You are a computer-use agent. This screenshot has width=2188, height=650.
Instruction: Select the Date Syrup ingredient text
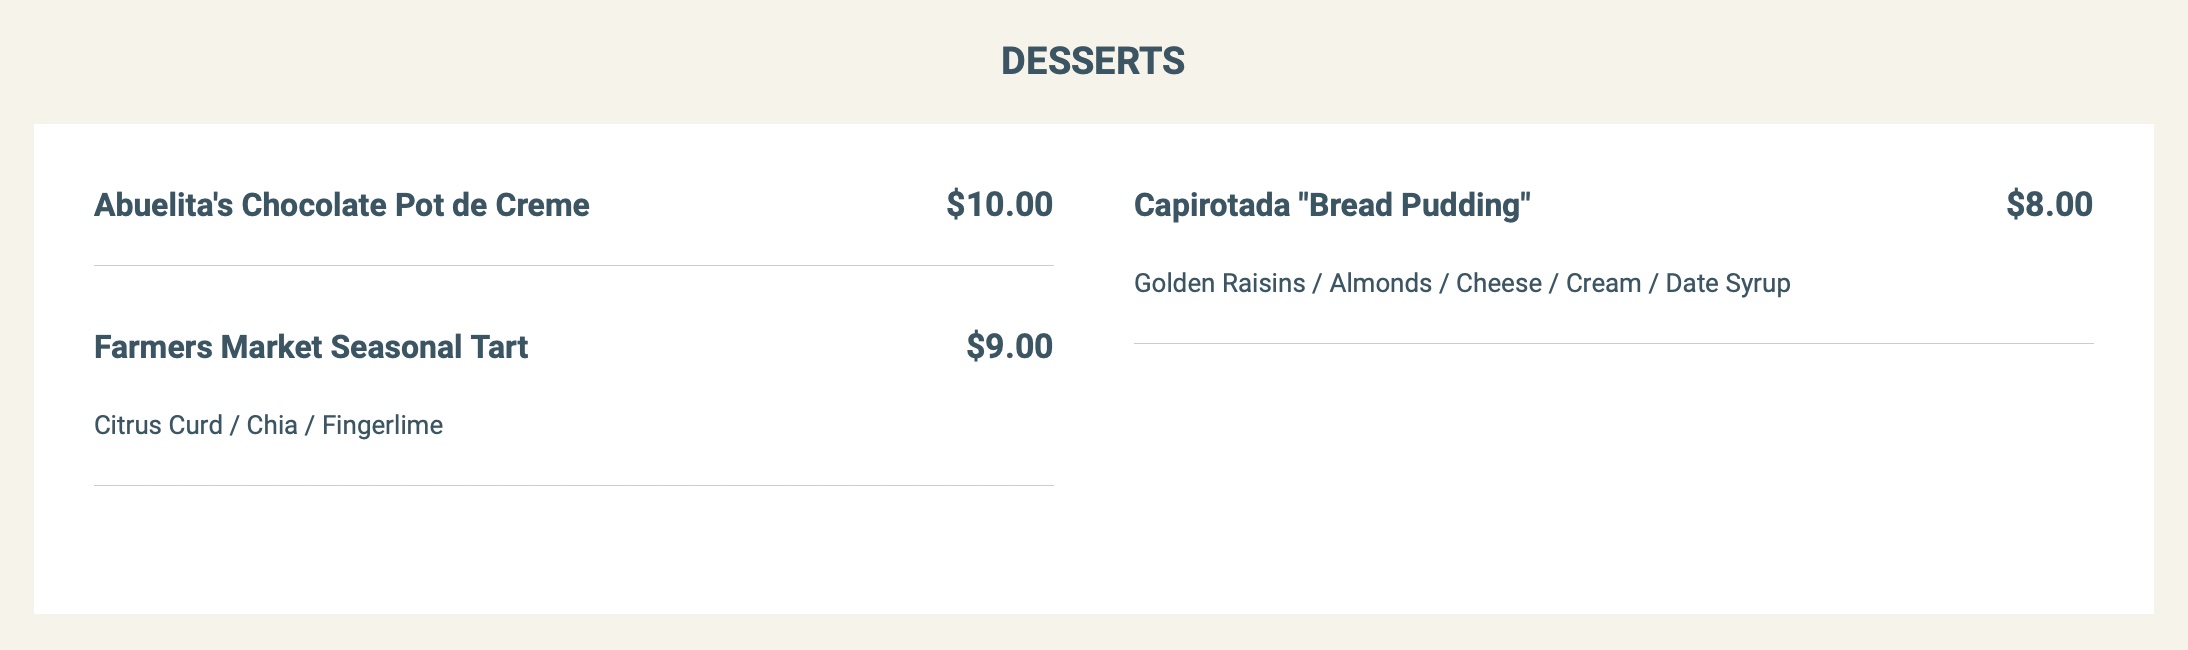click(1727, 283)
